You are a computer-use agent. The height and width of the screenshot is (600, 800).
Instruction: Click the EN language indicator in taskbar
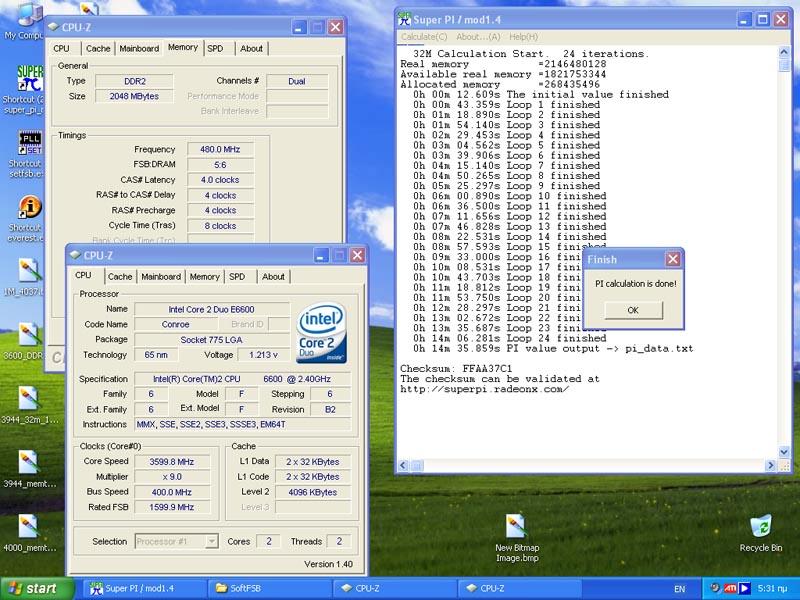680,588
